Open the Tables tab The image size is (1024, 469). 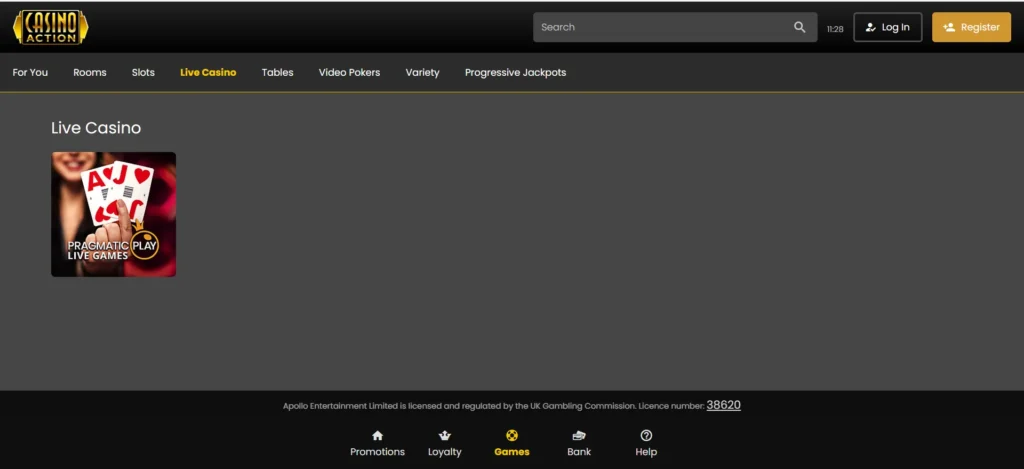(x=278, y=73)
